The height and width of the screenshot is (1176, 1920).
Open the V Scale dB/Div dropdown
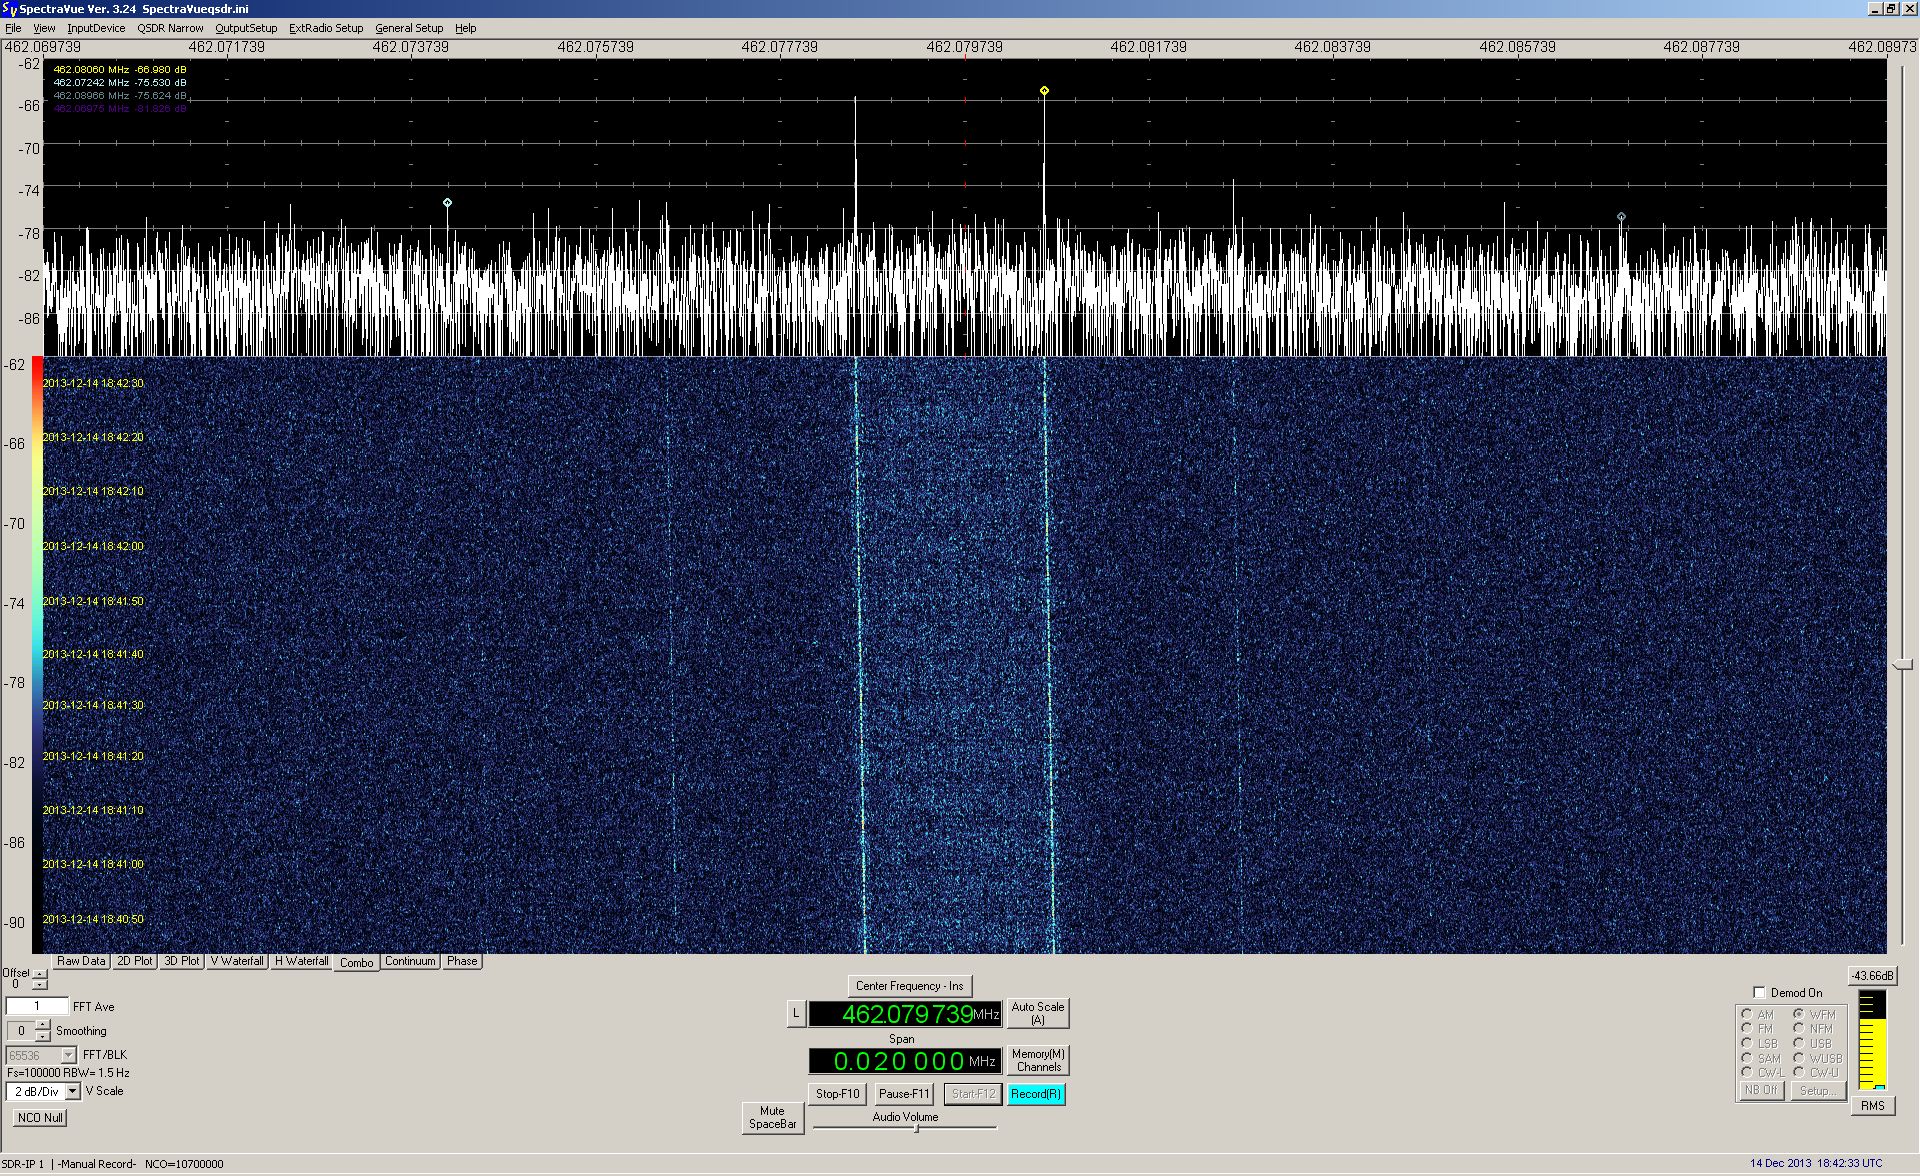pos(72,1091)
